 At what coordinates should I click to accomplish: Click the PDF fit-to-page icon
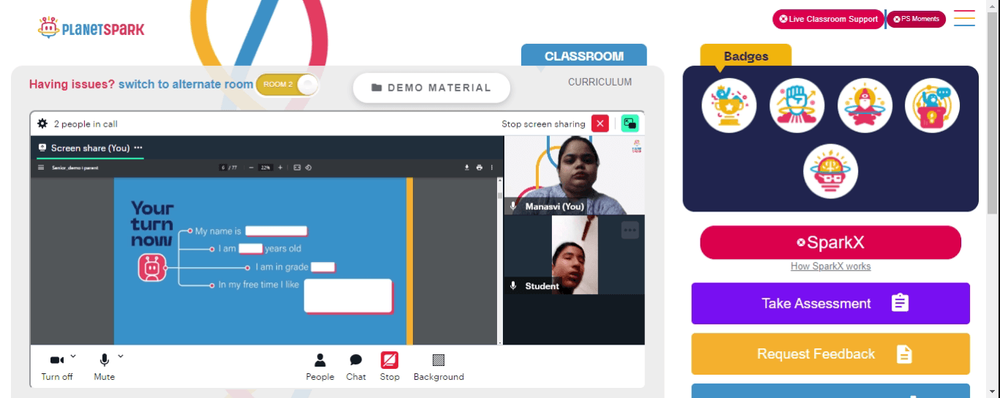[x=297, y=168]
